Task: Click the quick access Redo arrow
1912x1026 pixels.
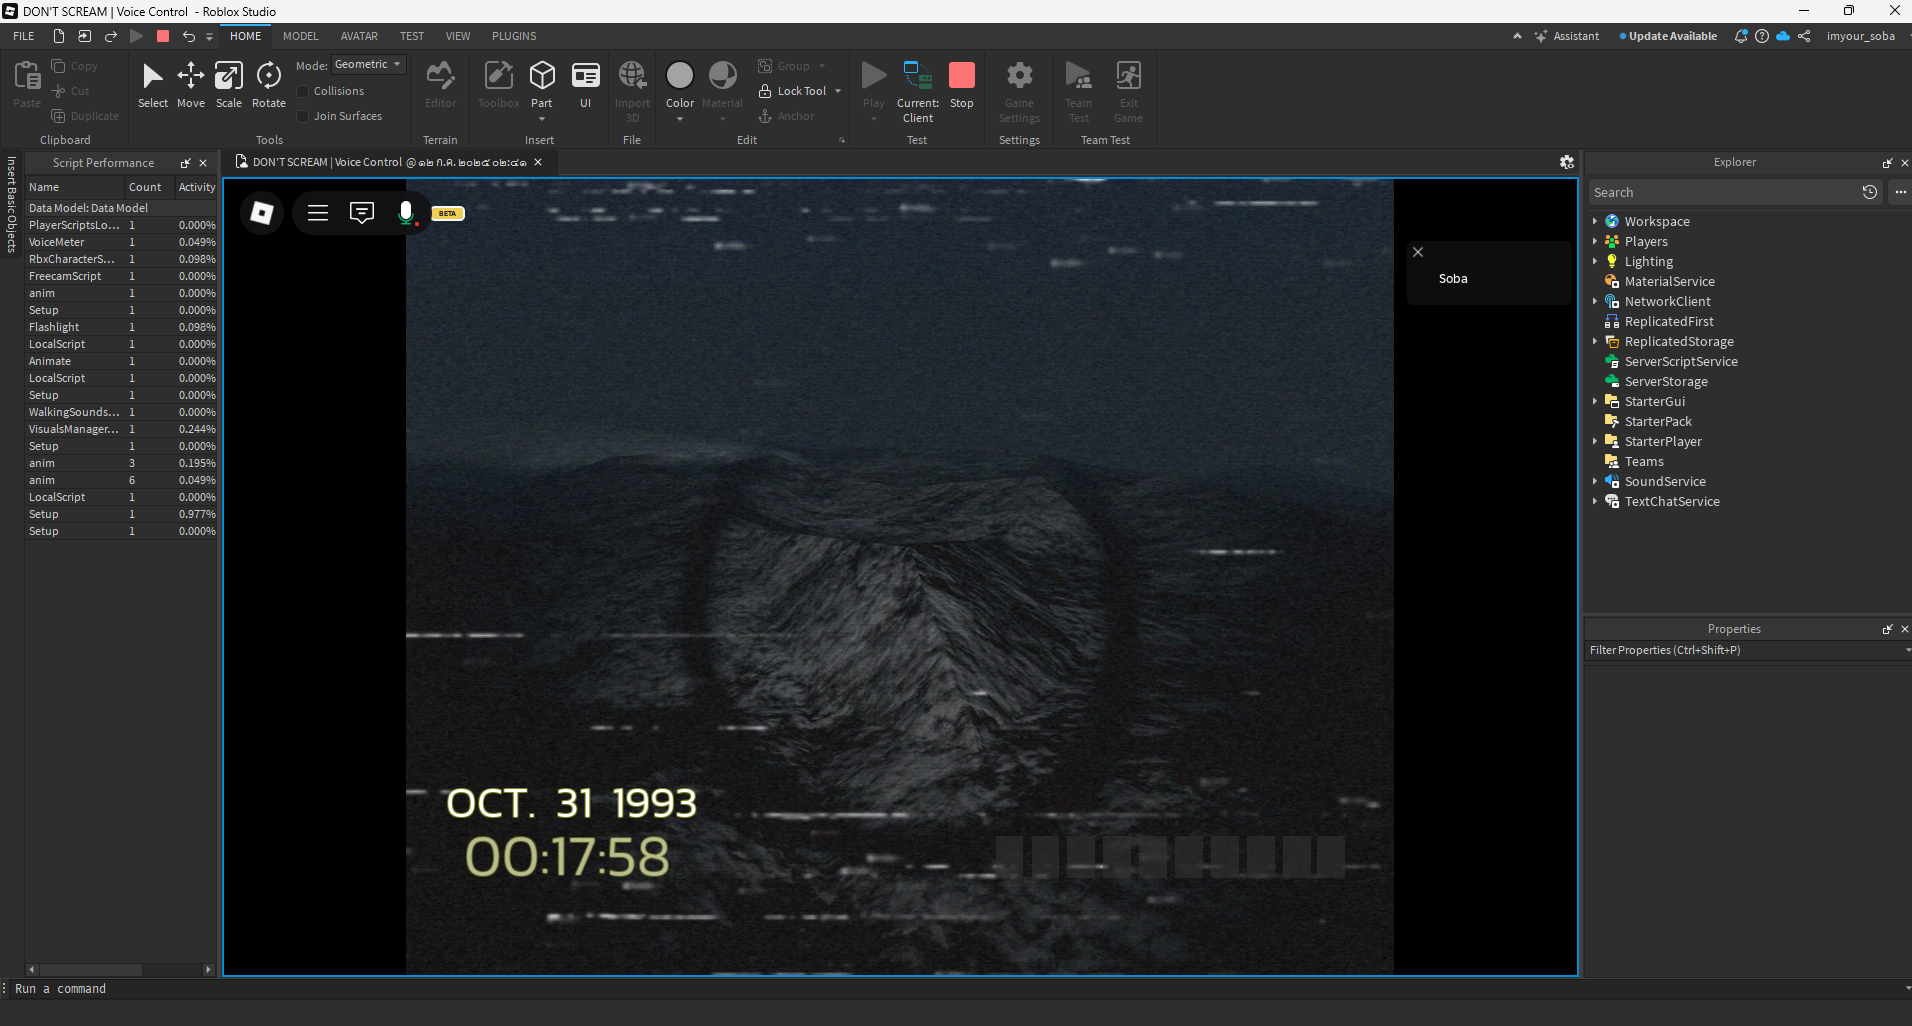Action: point(111,36)
